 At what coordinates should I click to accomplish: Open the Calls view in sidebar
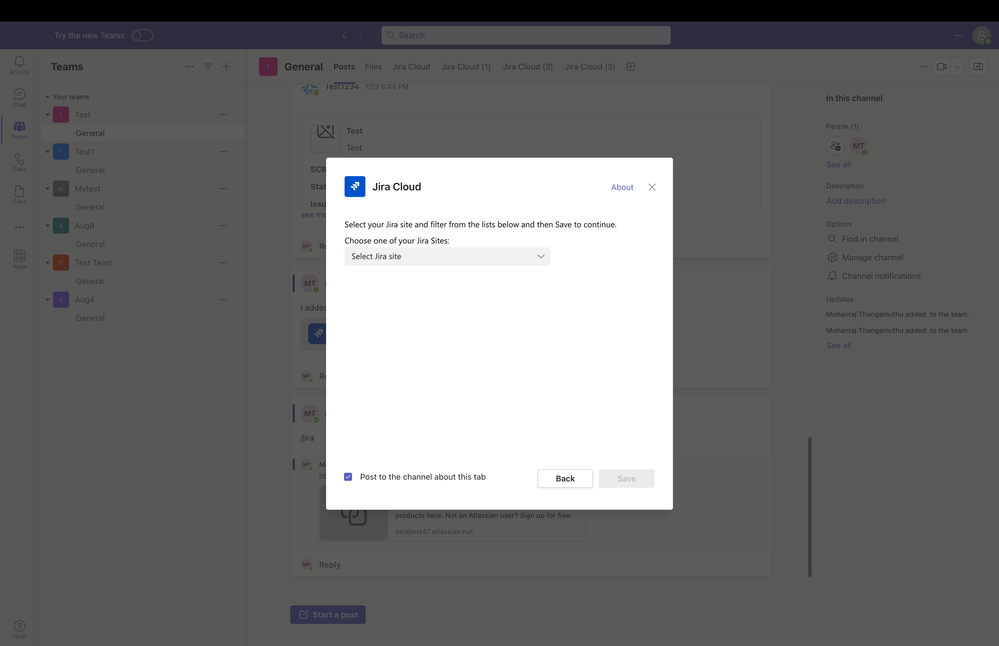pos(20,162)
